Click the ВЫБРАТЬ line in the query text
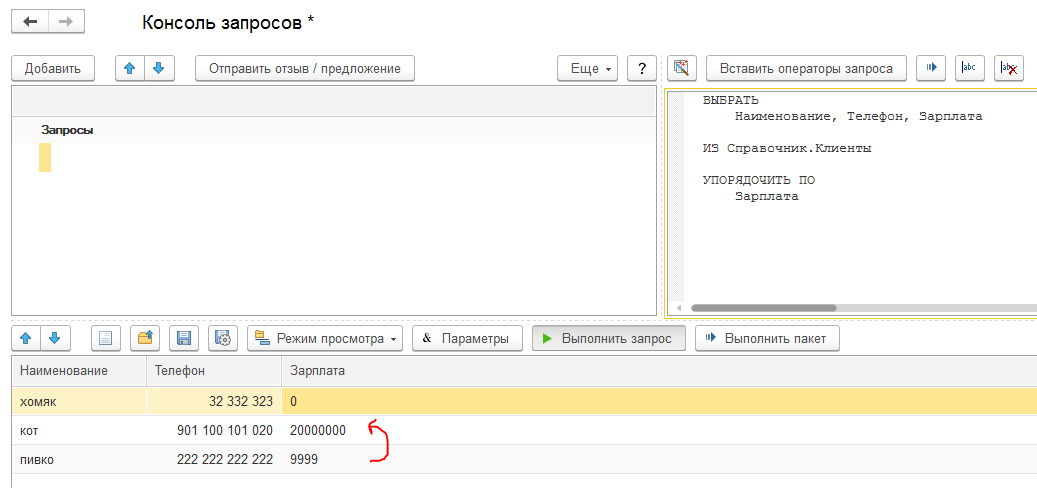 pyautogui.click(x=731, y=101)
